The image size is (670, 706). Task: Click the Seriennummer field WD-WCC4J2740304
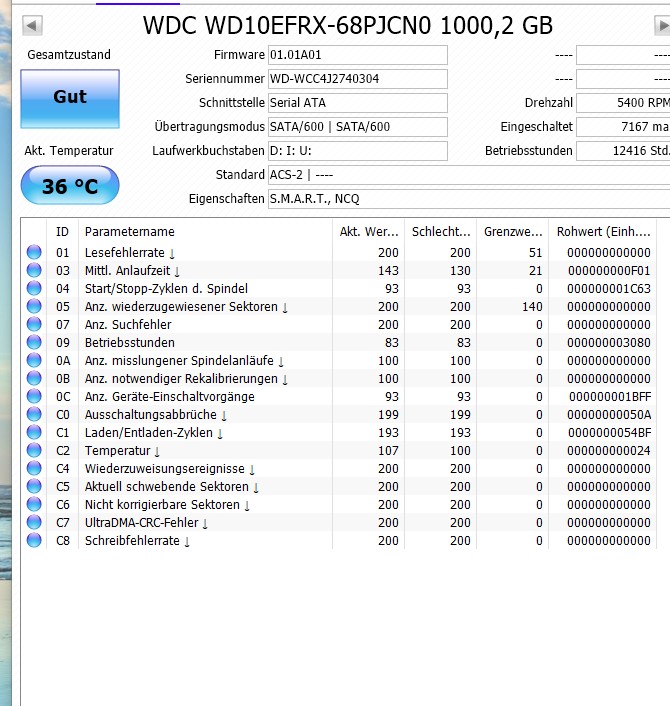(358, 79)
